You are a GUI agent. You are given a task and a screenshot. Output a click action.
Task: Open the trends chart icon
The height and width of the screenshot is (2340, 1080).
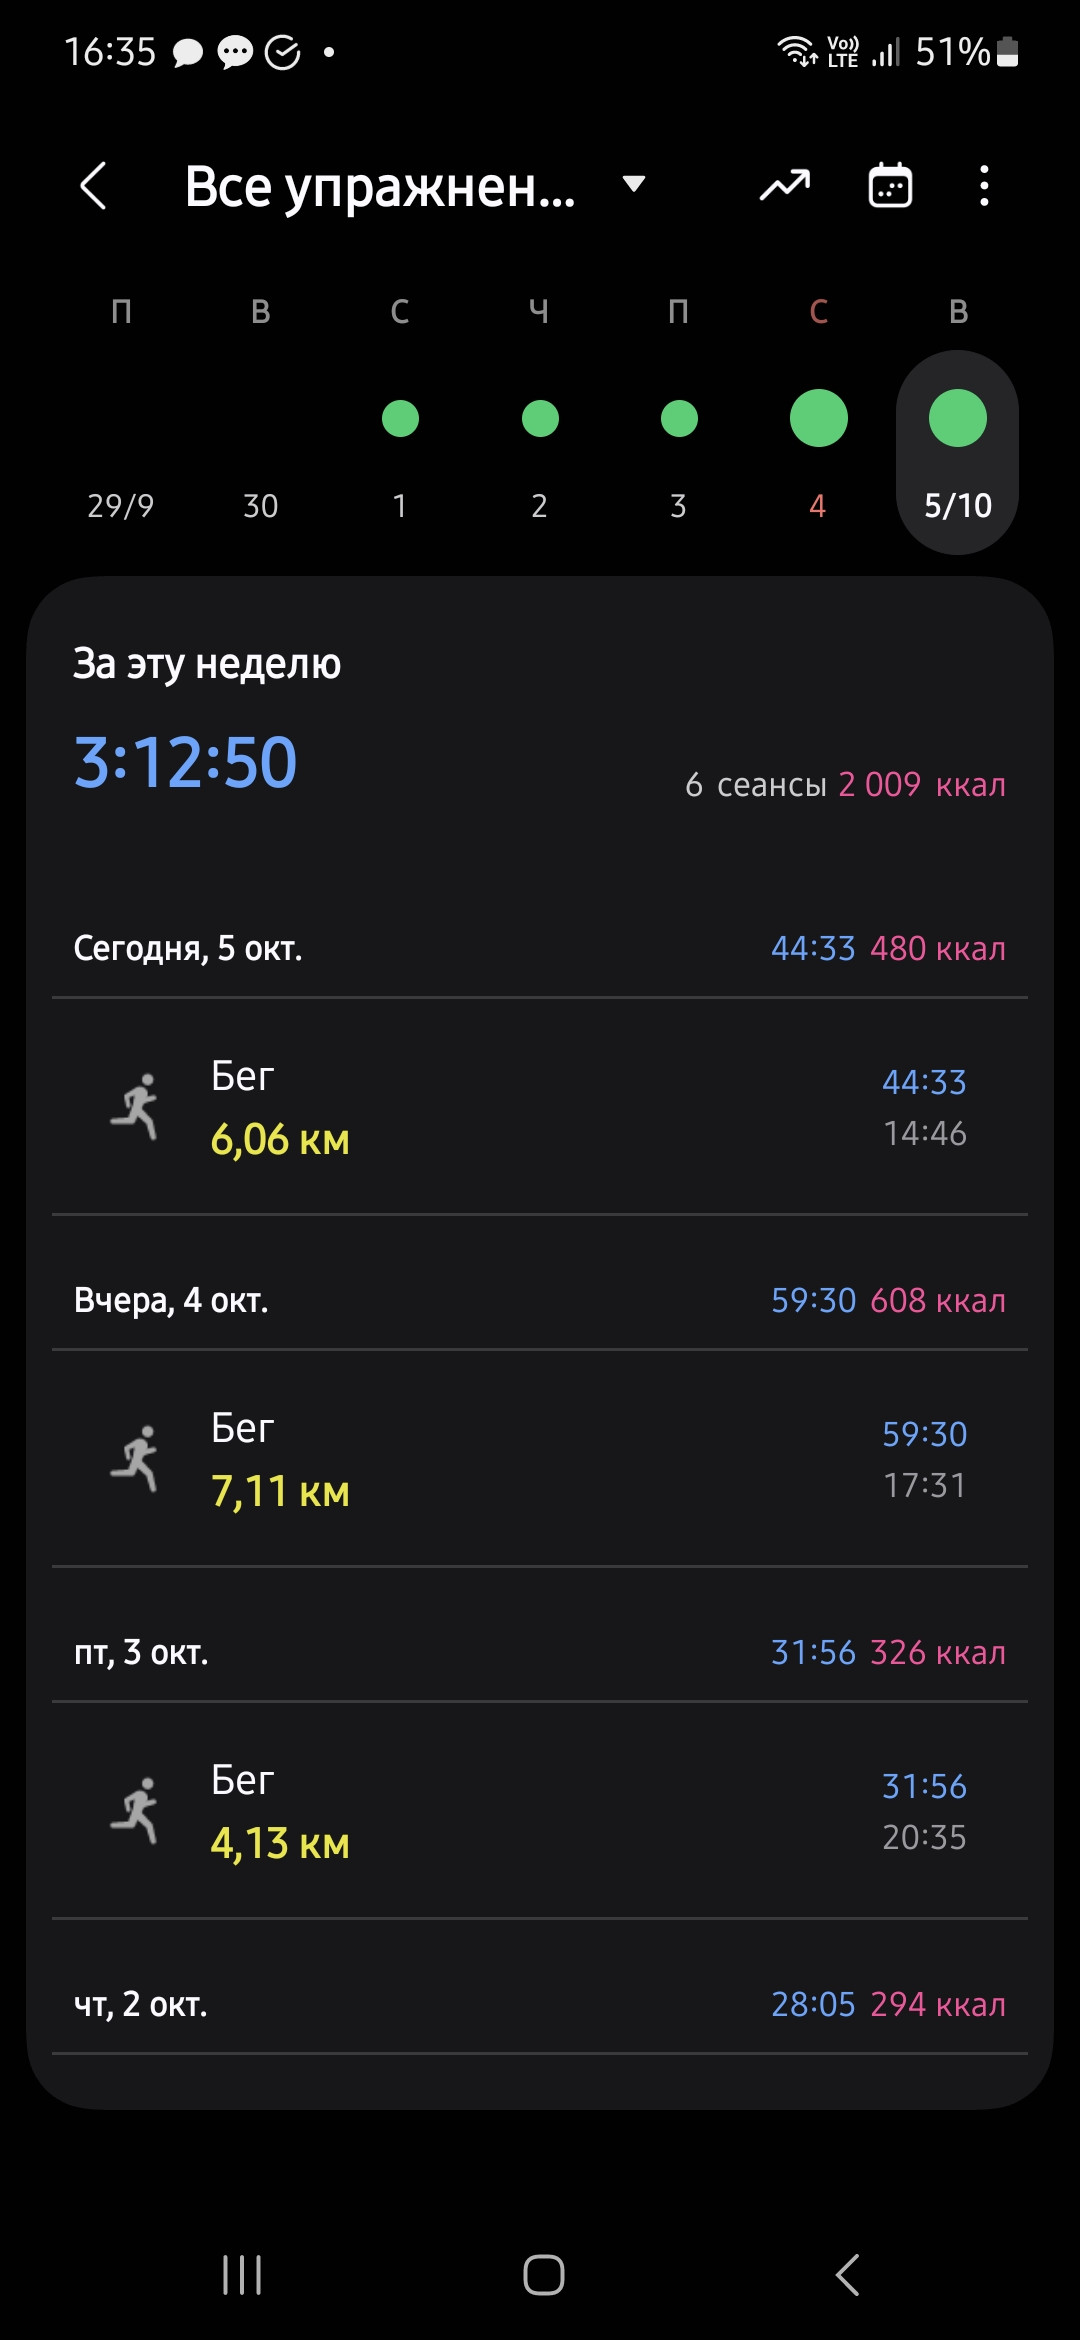[x=785, y=186]
